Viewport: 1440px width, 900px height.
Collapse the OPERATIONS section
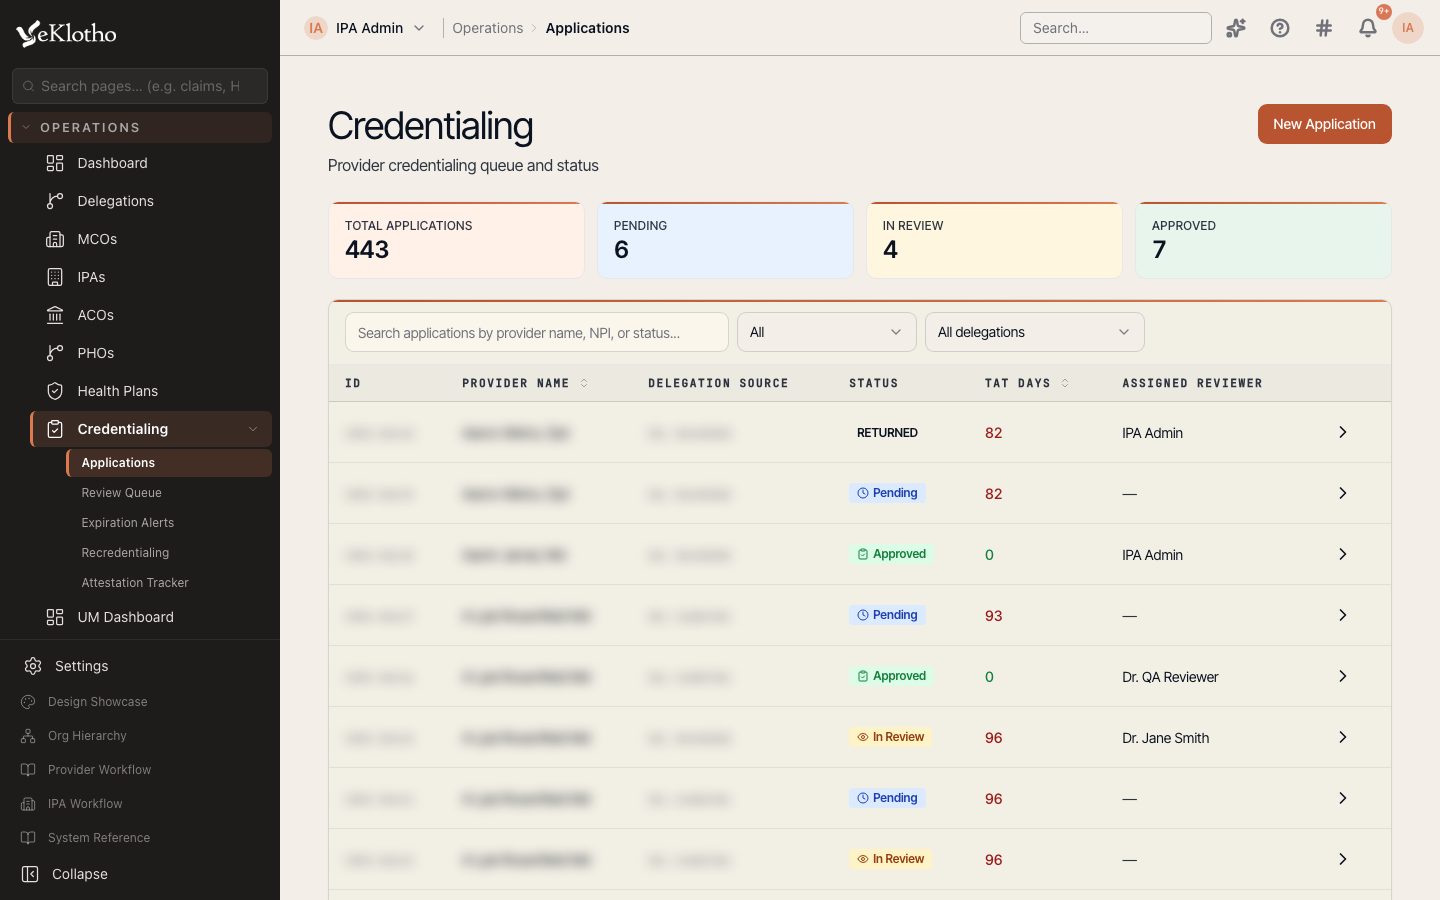point(140,127)
